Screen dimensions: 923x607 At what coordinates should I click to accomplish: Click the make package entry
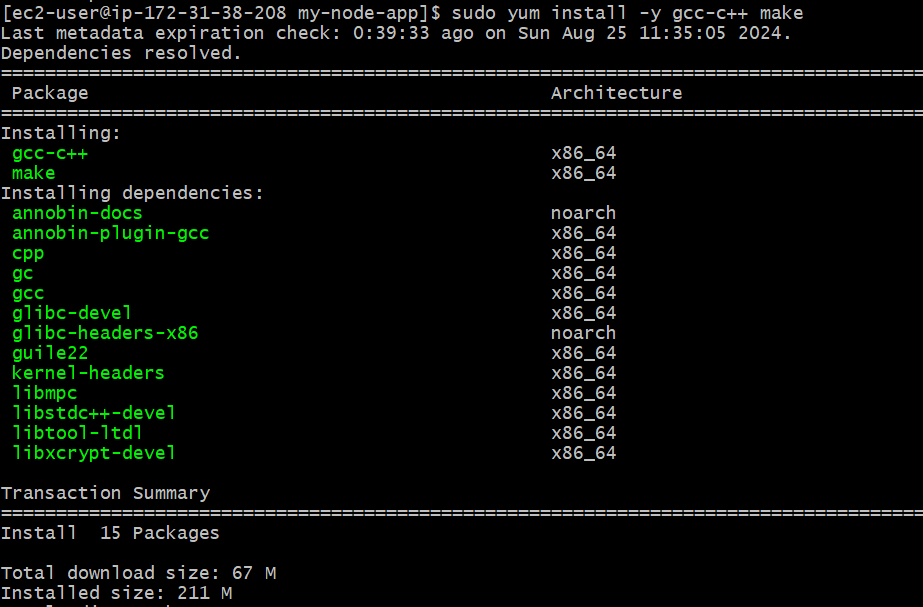[x=33, y=172]
